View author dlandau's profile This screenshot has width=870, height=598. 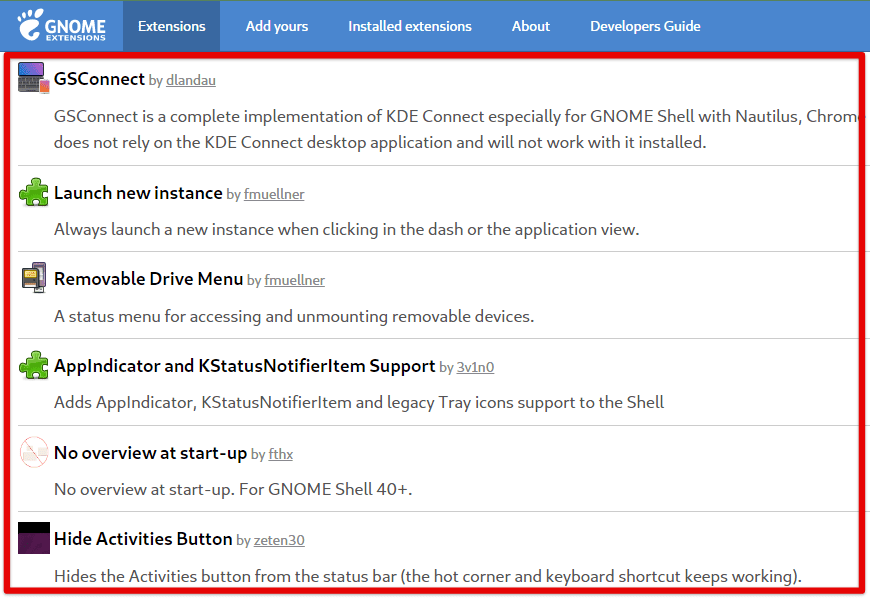tap(191, 80)
